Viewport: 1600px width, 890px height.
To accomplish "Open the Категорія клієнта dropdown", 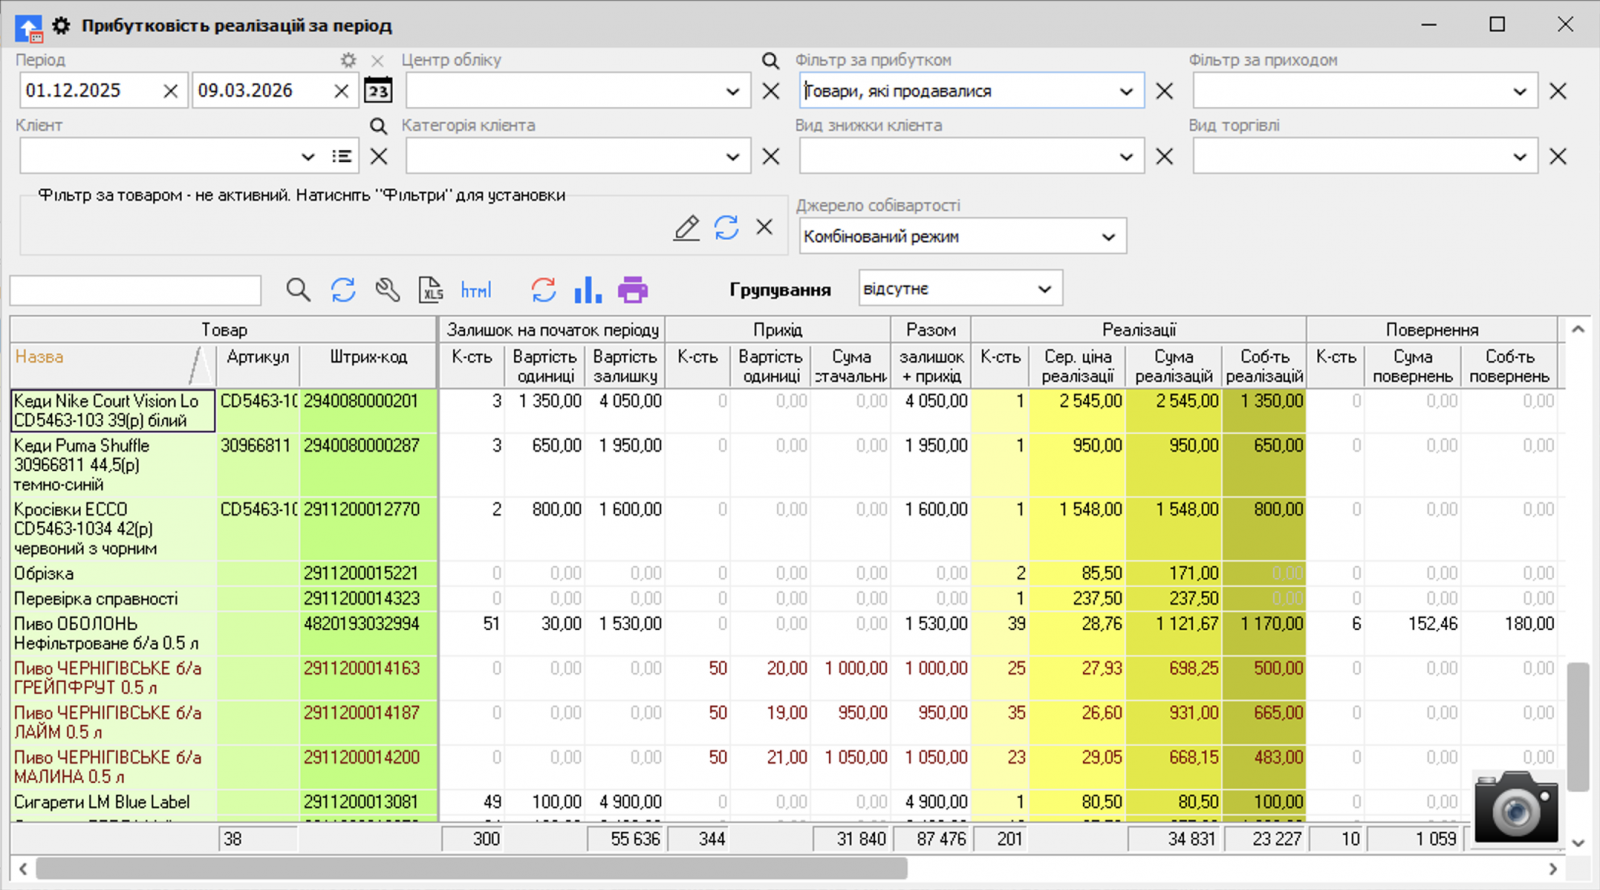I will (x=732, y=156).
